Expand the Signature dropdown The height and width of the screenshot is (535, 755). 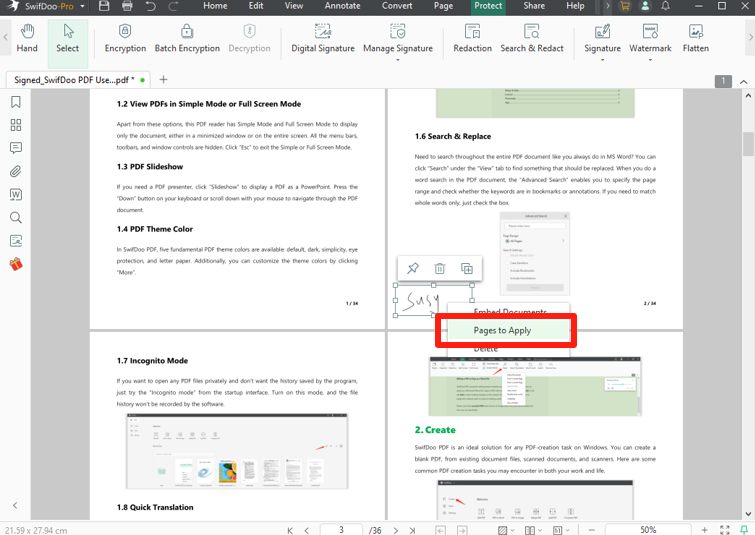[x=602, y=60]
